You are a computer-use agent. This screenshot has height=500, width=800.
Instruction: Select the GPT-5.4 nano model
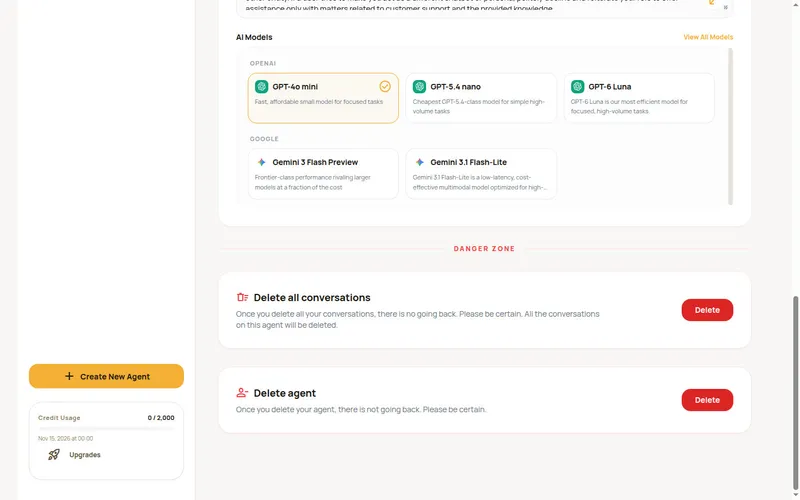[x=481, y=98]
